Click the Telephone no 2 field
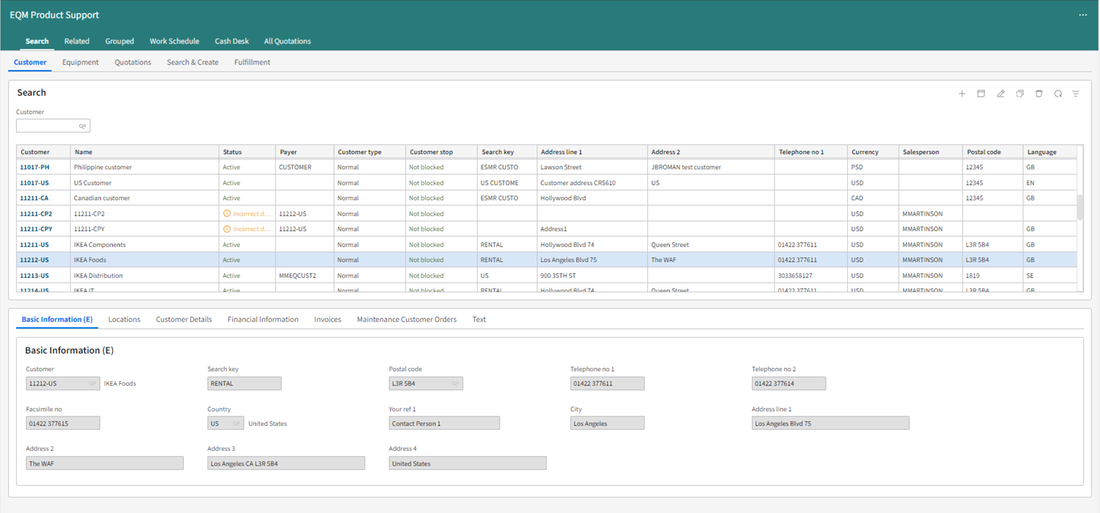This screenshot has width=1100, height=513. [789, 384]
